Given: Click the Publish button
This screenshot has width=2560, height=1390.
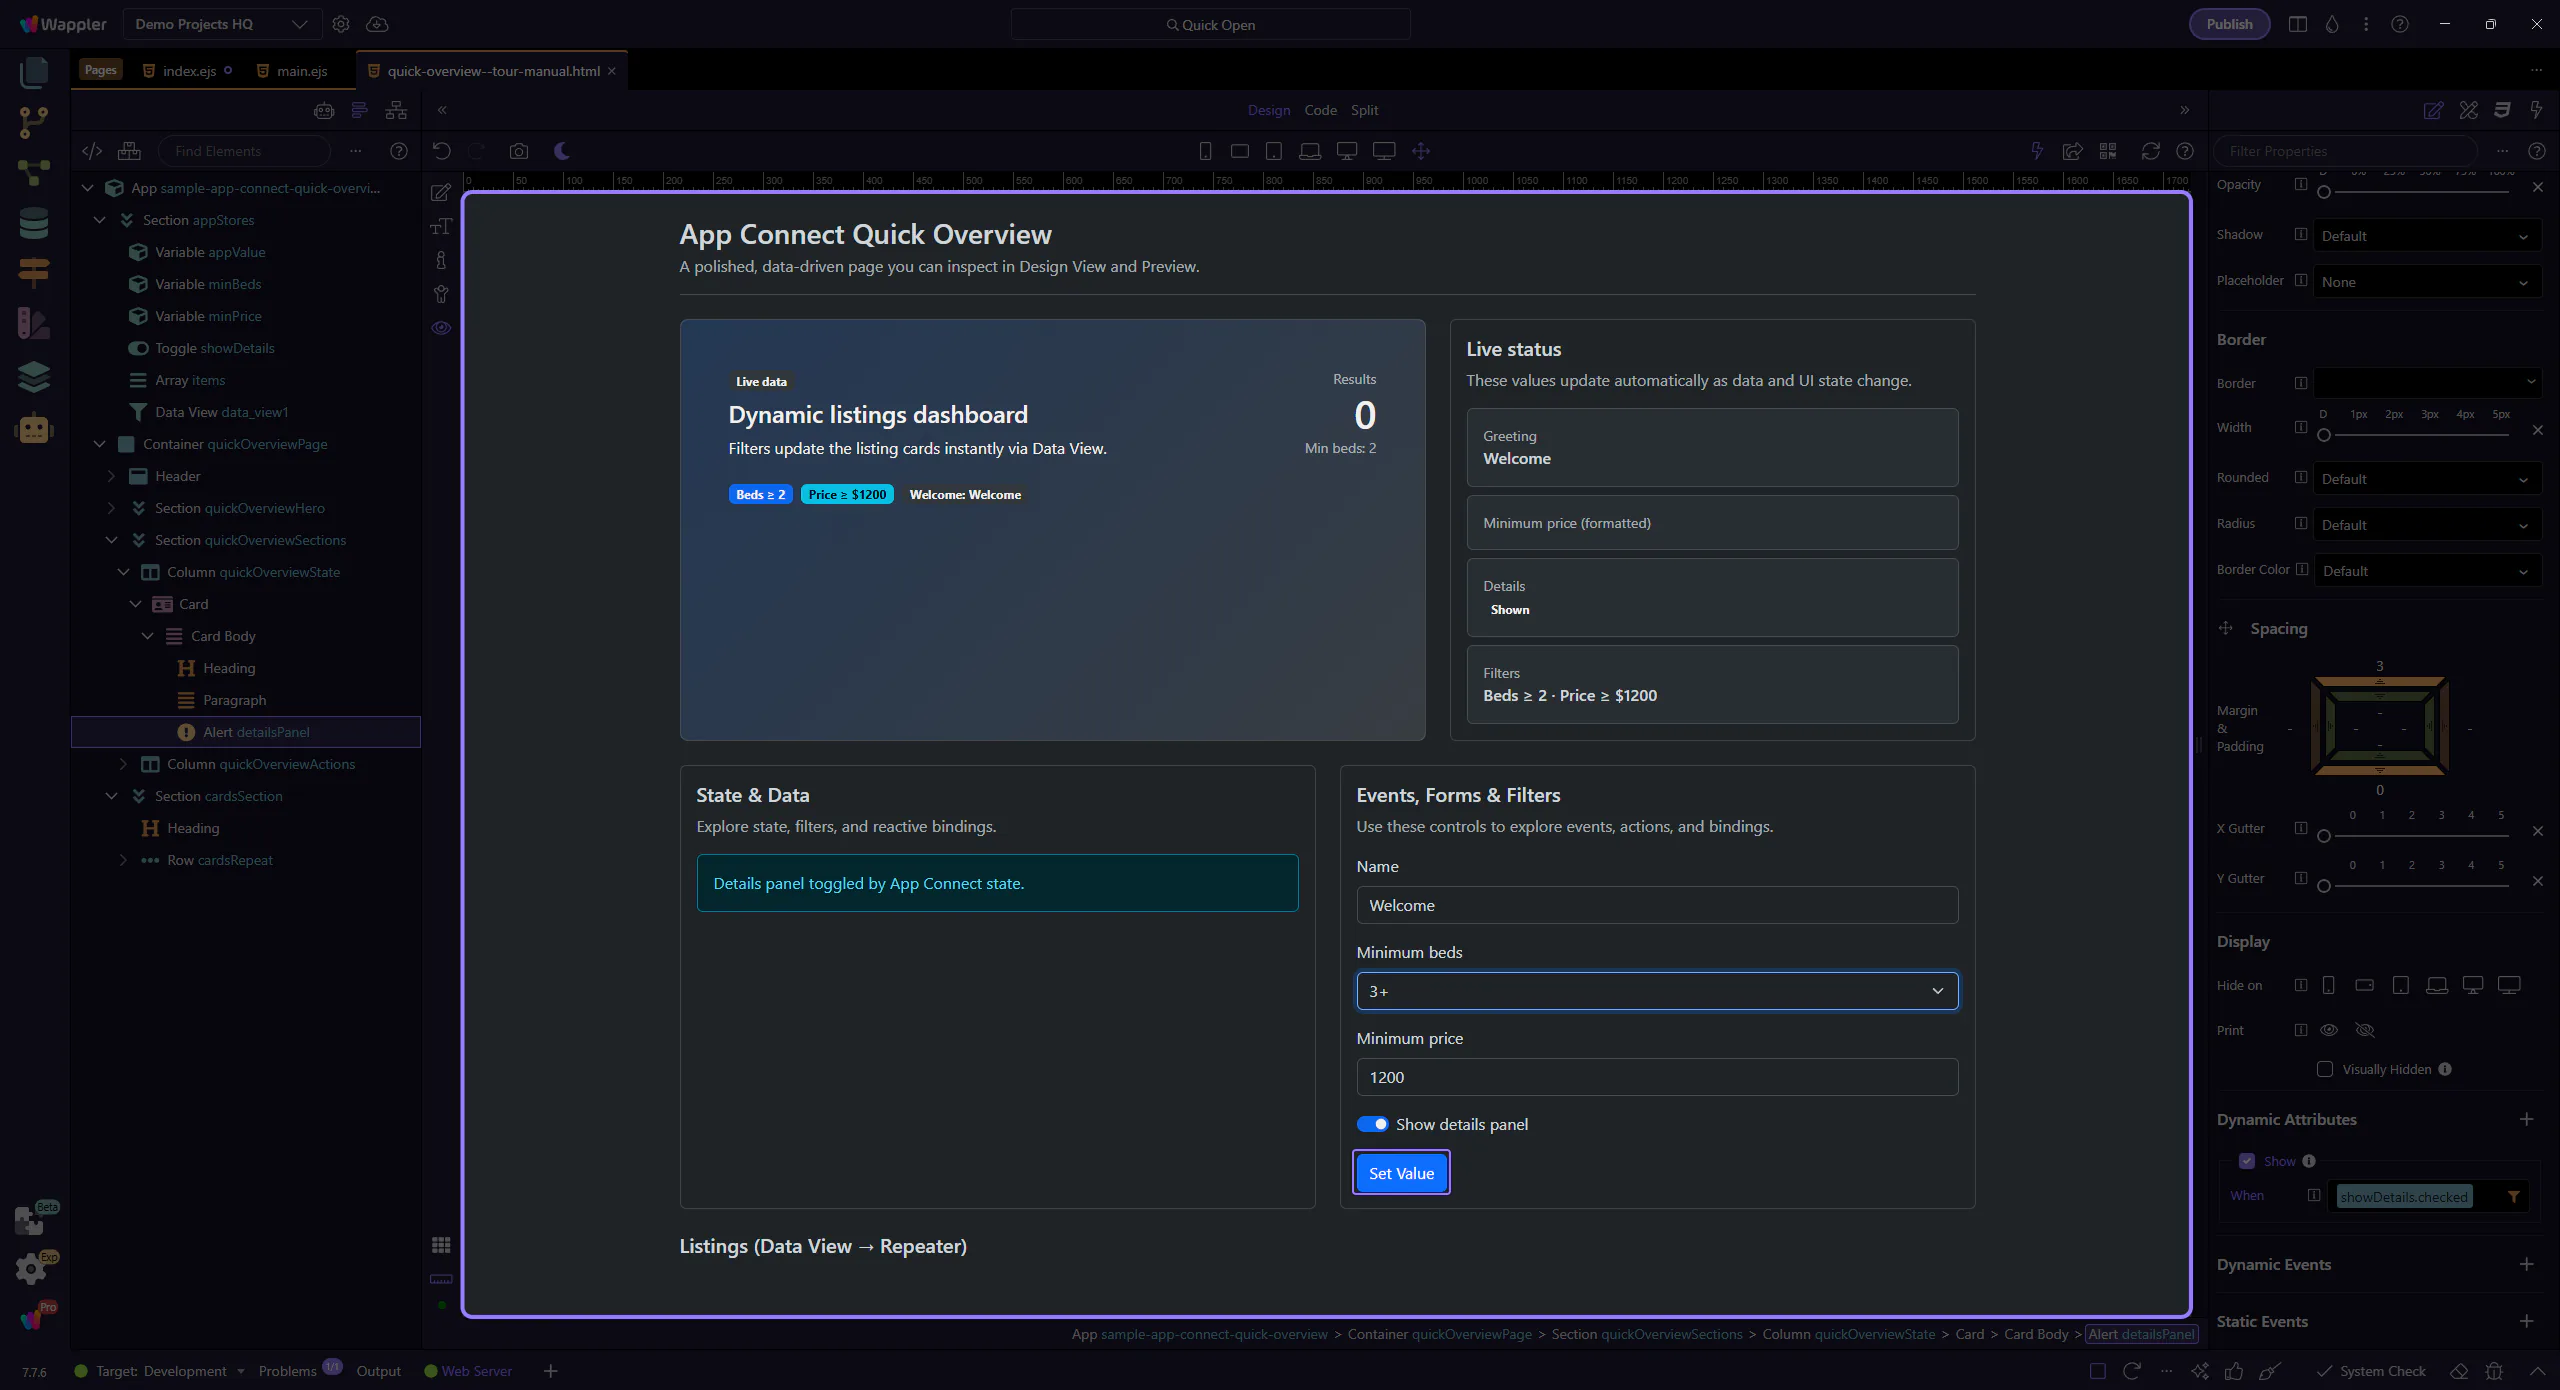Looking at the screenshot, I should 2229,24.
